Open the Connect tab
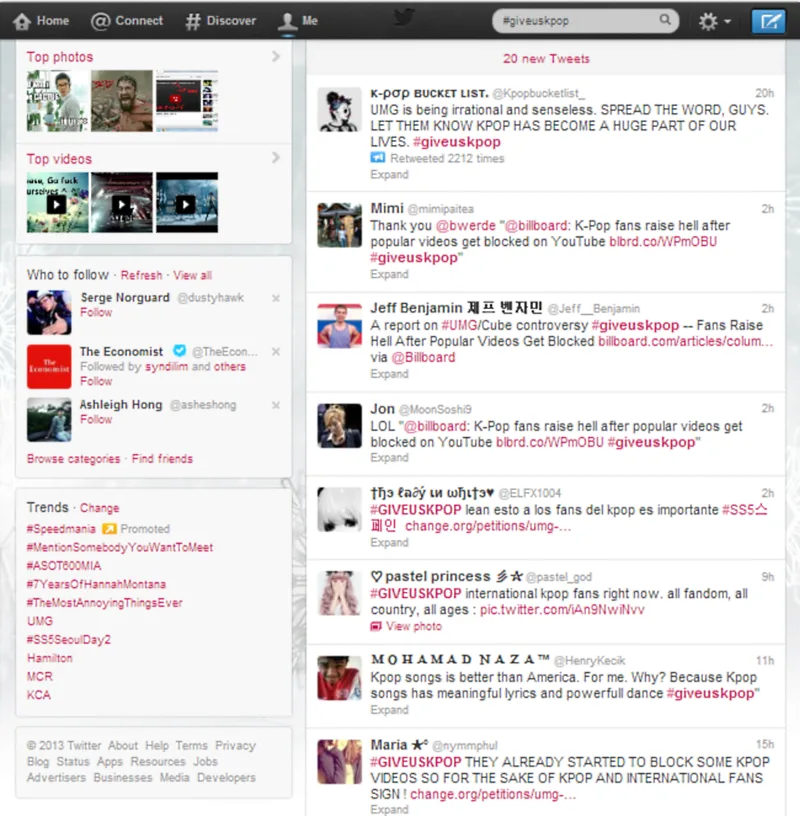The height and width of the screenshot is (816, 800). point(127,21)
